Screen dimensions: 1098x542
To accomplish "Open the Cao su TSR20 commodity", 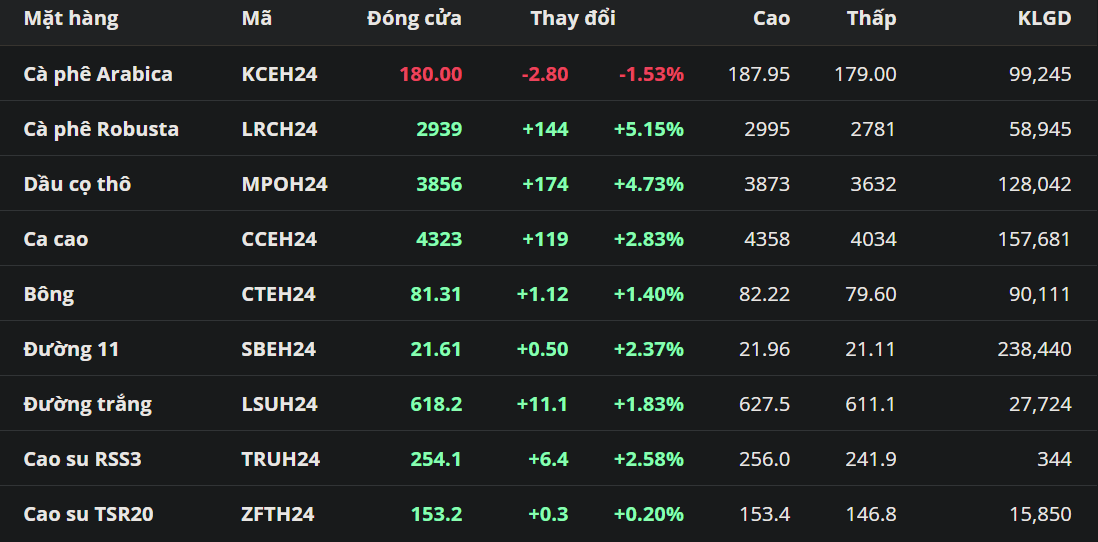I will point(89,514).
